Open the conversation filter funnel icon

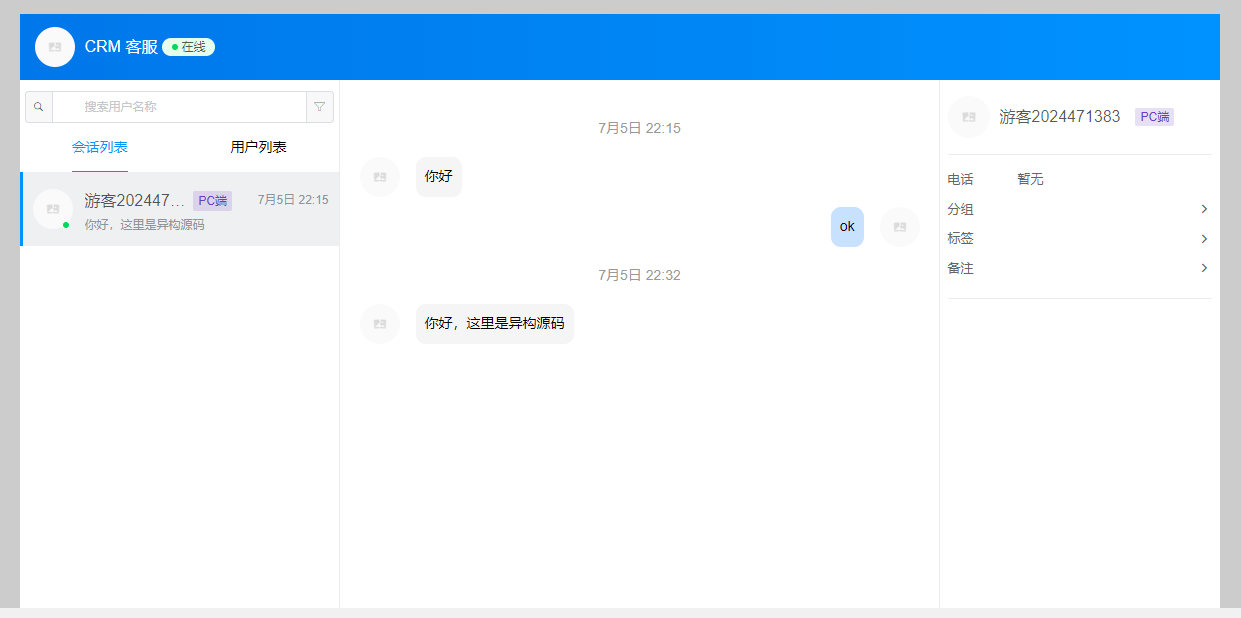click(x=320, y=107)
